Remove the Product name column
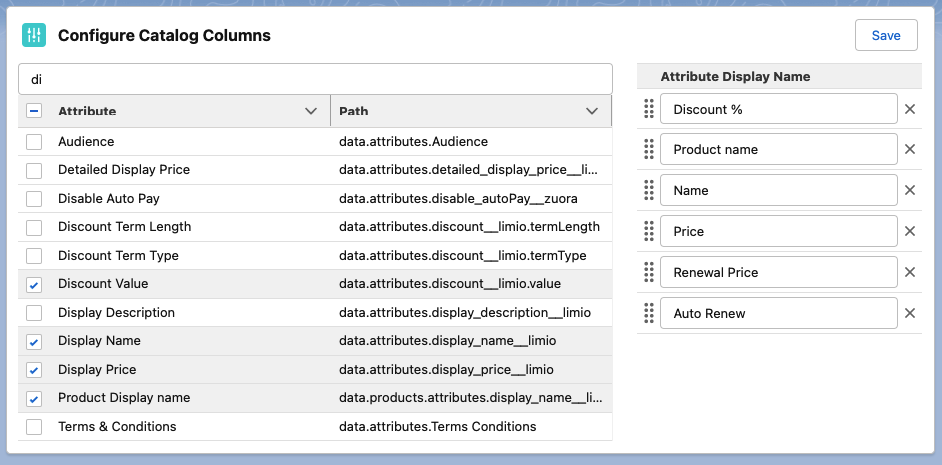942x465 pixels. click(910, 149)
